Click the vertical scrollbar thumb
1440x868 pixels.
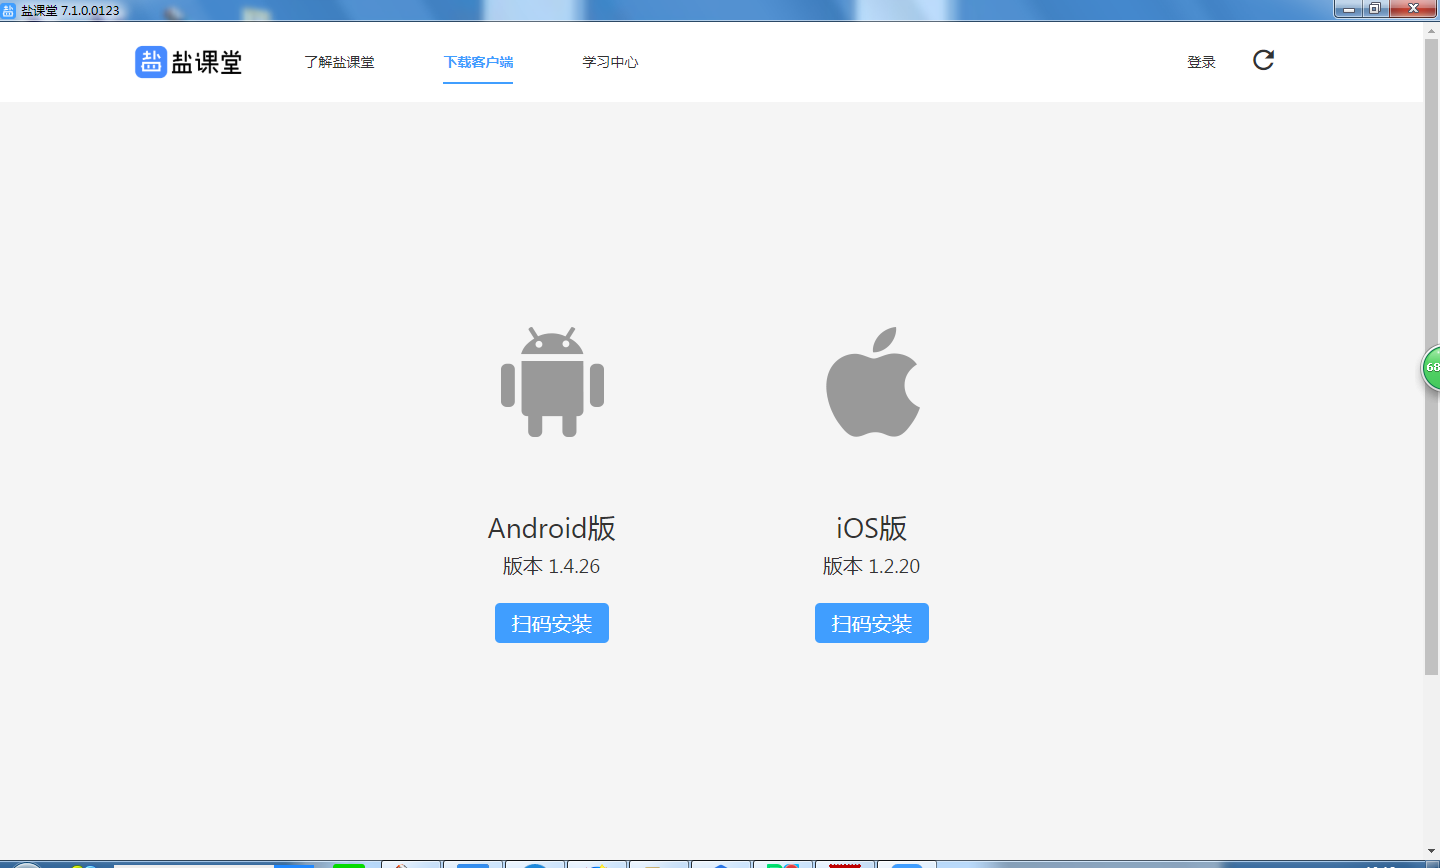tap(1431, 355)
